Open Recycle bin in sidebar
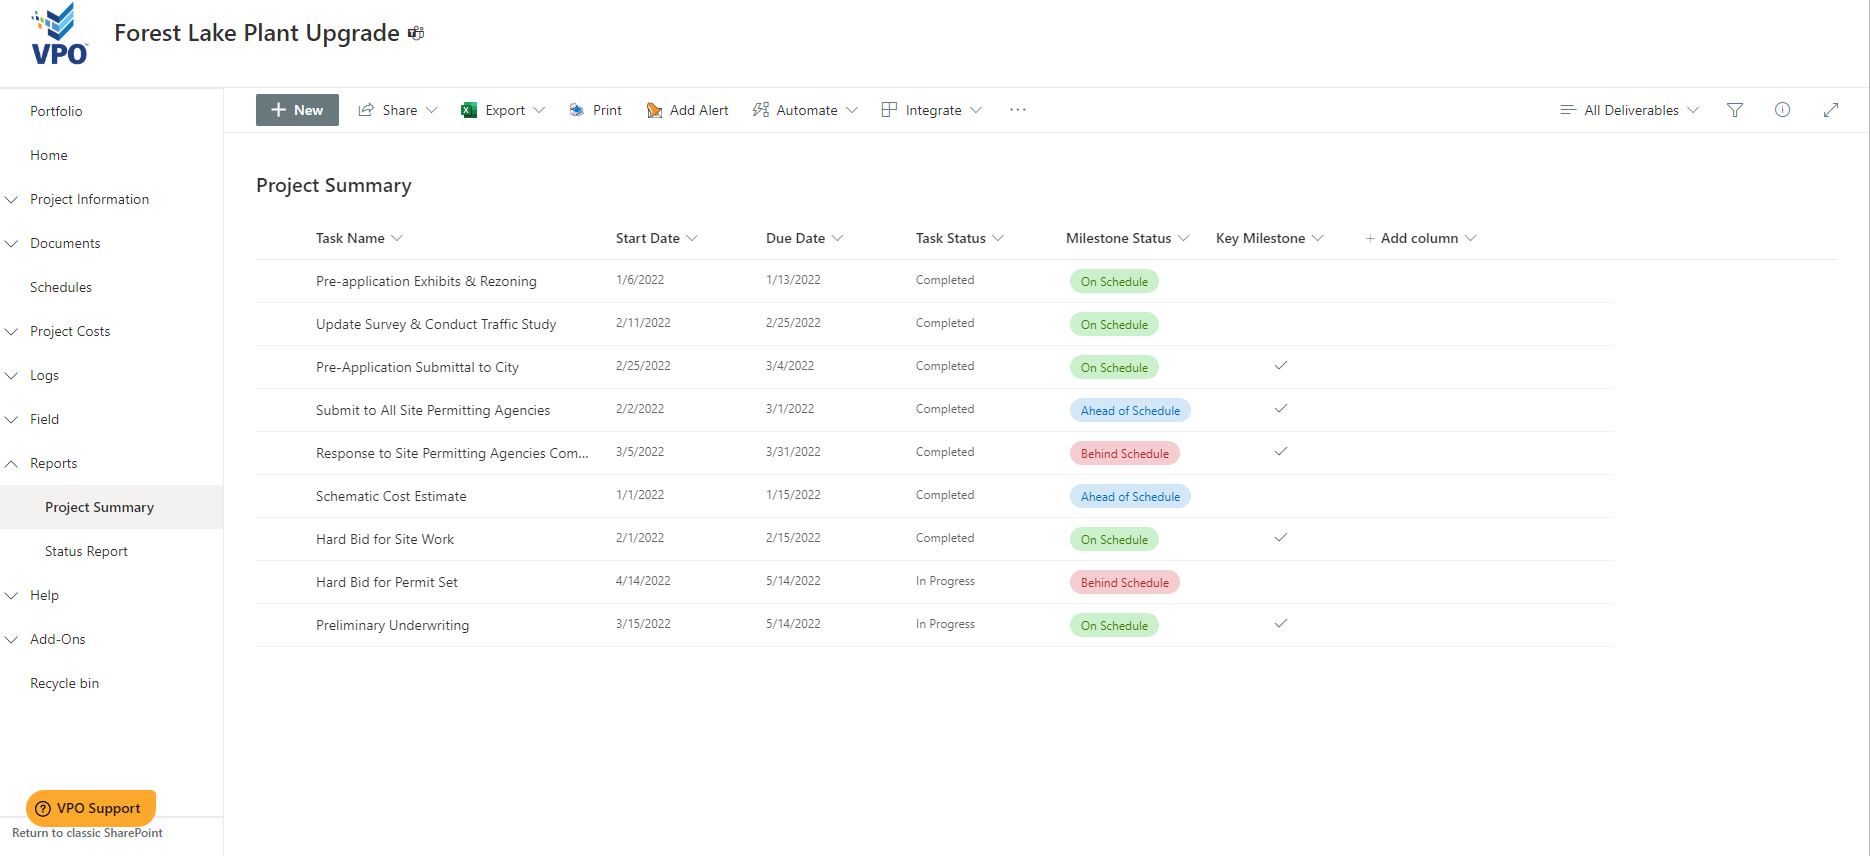1870x856 pixels. [x=64, y=683]
